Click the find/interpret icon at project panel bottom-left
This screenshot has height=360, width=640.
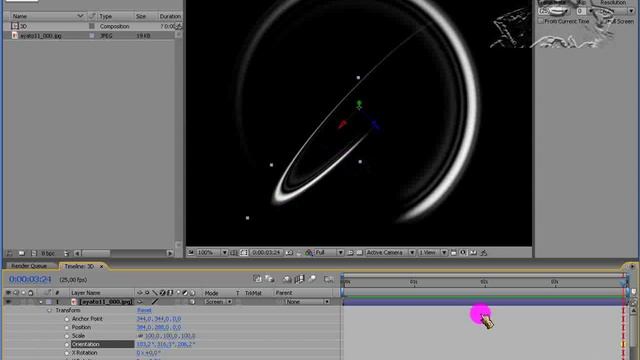(10, 253)
